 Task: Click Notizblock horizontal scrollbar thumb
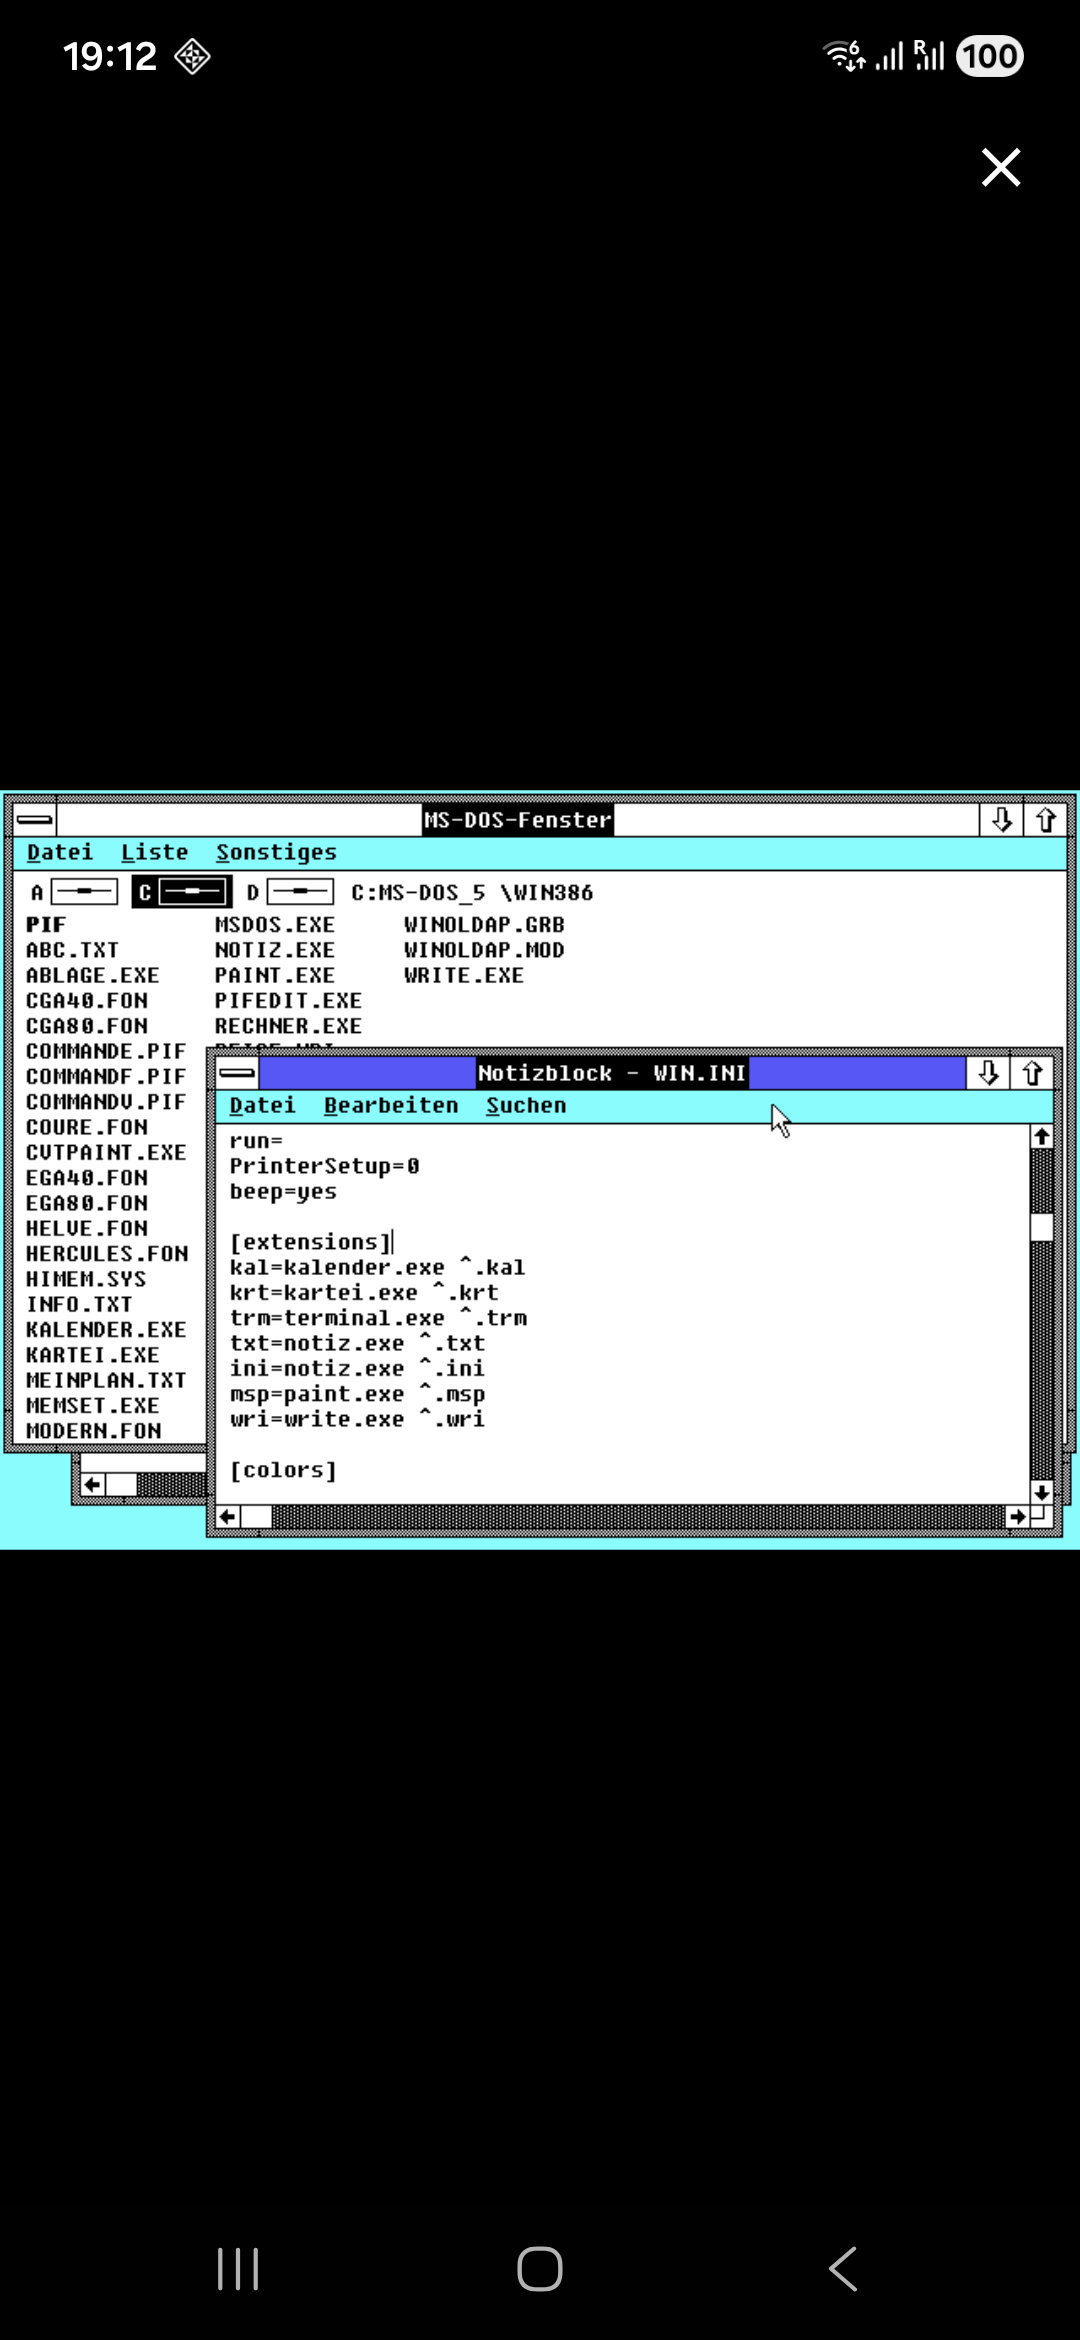coord(257,1517)
